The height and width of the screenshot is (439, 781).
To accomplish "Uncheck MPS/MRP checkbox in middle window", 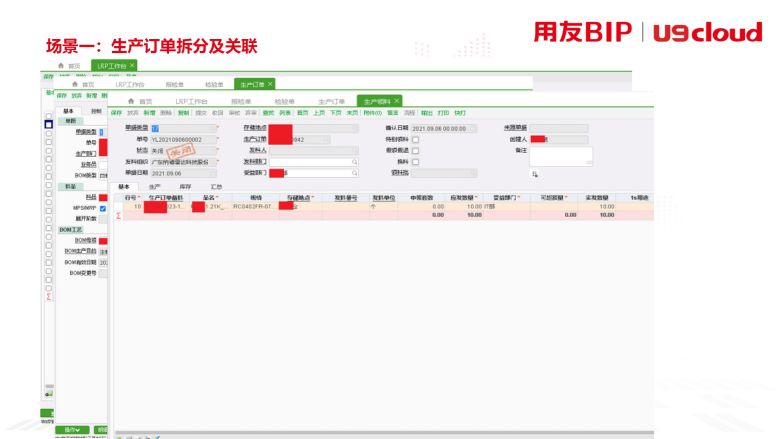I will (x=103, y=208).
